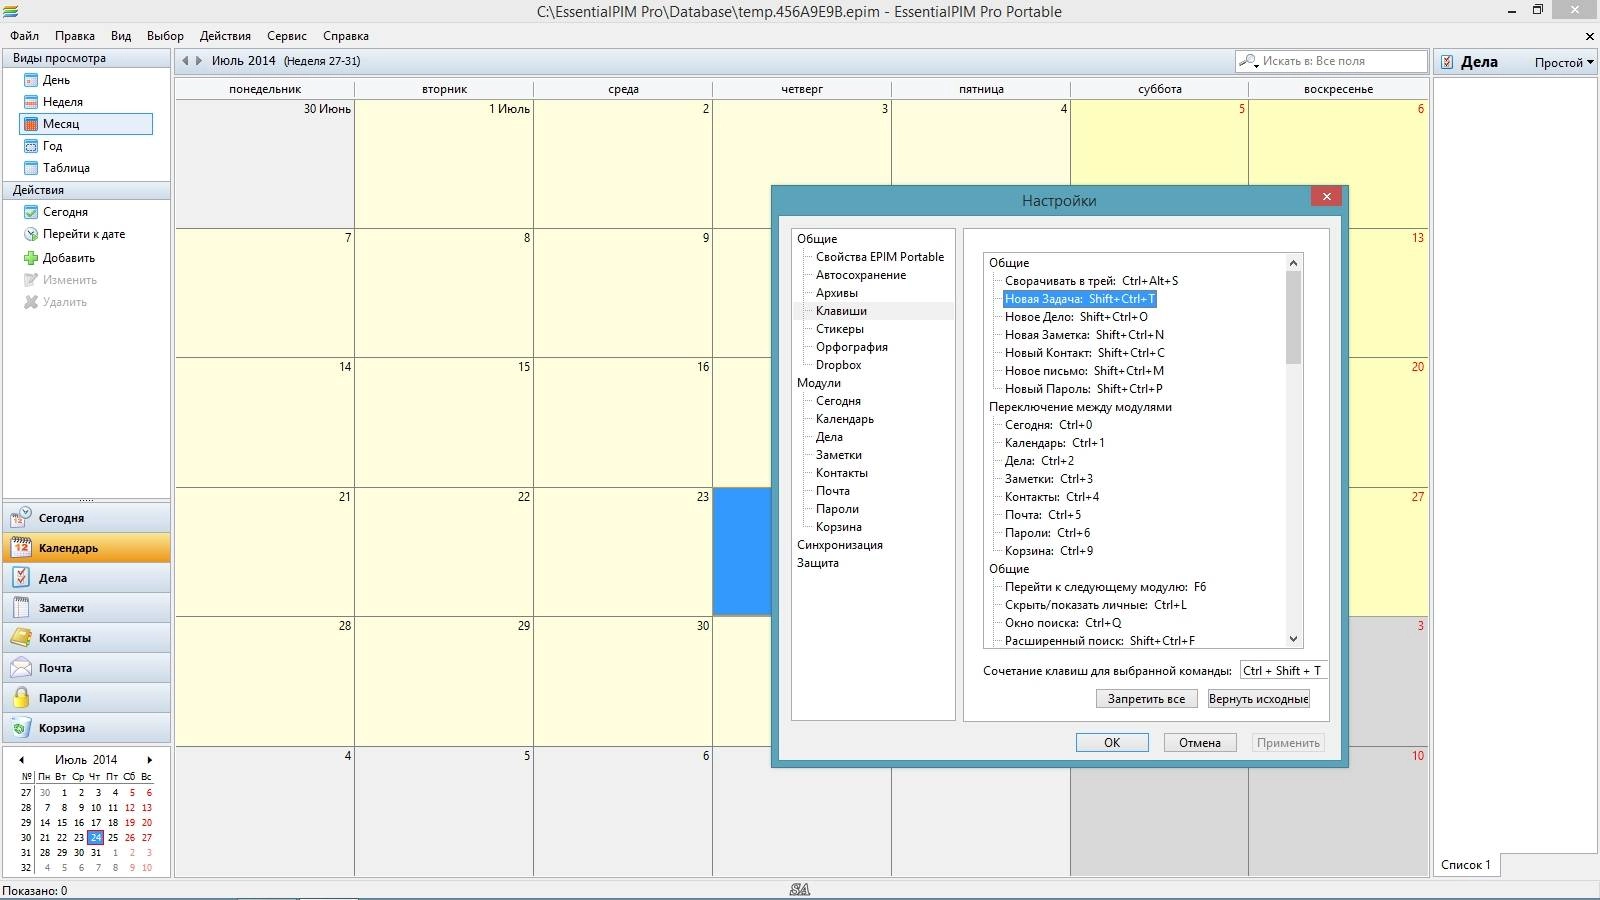Image resolution: width=1600 pixels, height=900 pixels.
Task: Switch to the Список 1 tab
Action: (x=1466, y=865)
